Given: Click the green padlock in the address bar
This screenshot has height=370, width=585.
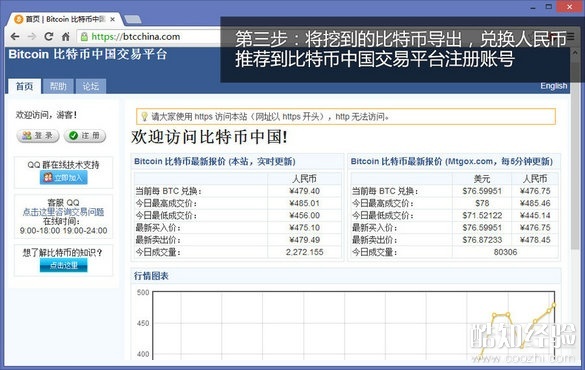Looking at the screenshot, I should click(x=84, y=37).
